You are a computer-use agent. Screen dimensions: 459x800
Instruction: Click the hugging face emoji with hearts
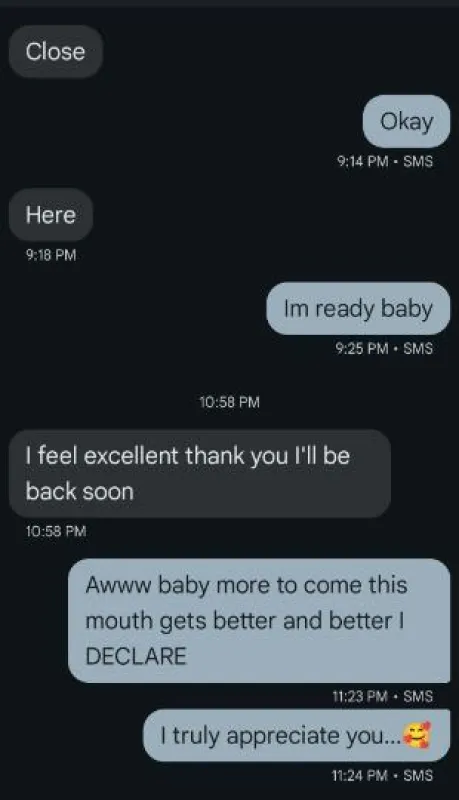(417, 735)
